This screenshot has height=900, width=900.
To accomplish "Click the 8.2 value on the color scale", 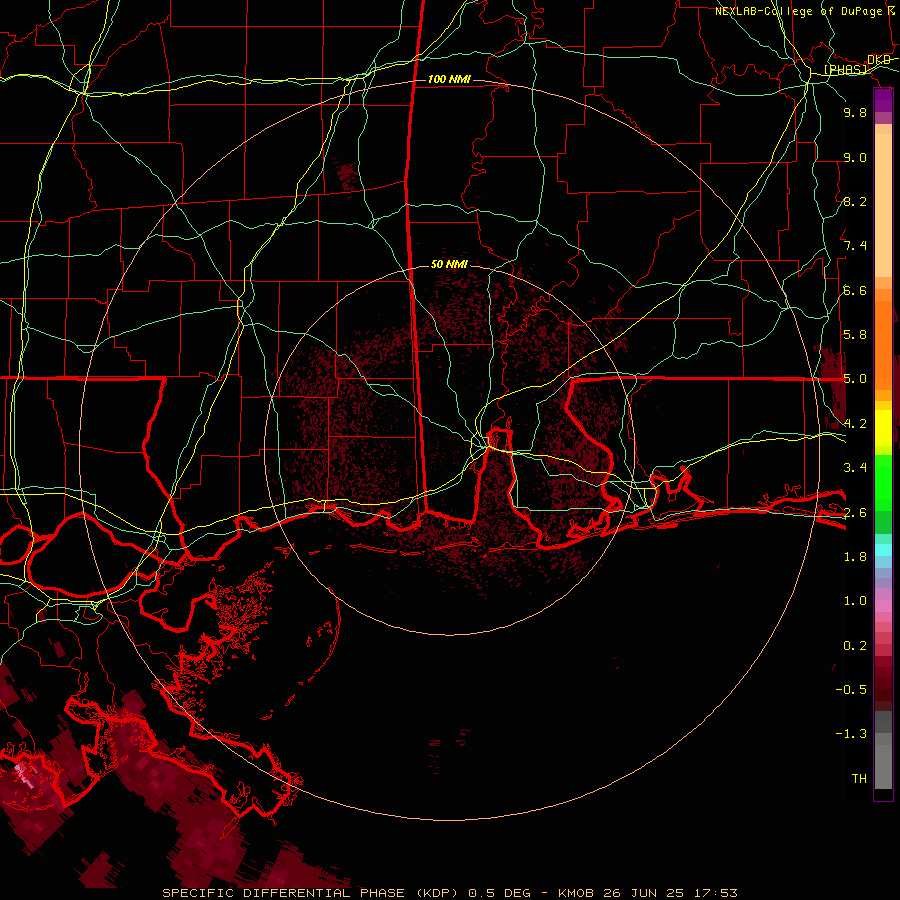I will (855, 201).
